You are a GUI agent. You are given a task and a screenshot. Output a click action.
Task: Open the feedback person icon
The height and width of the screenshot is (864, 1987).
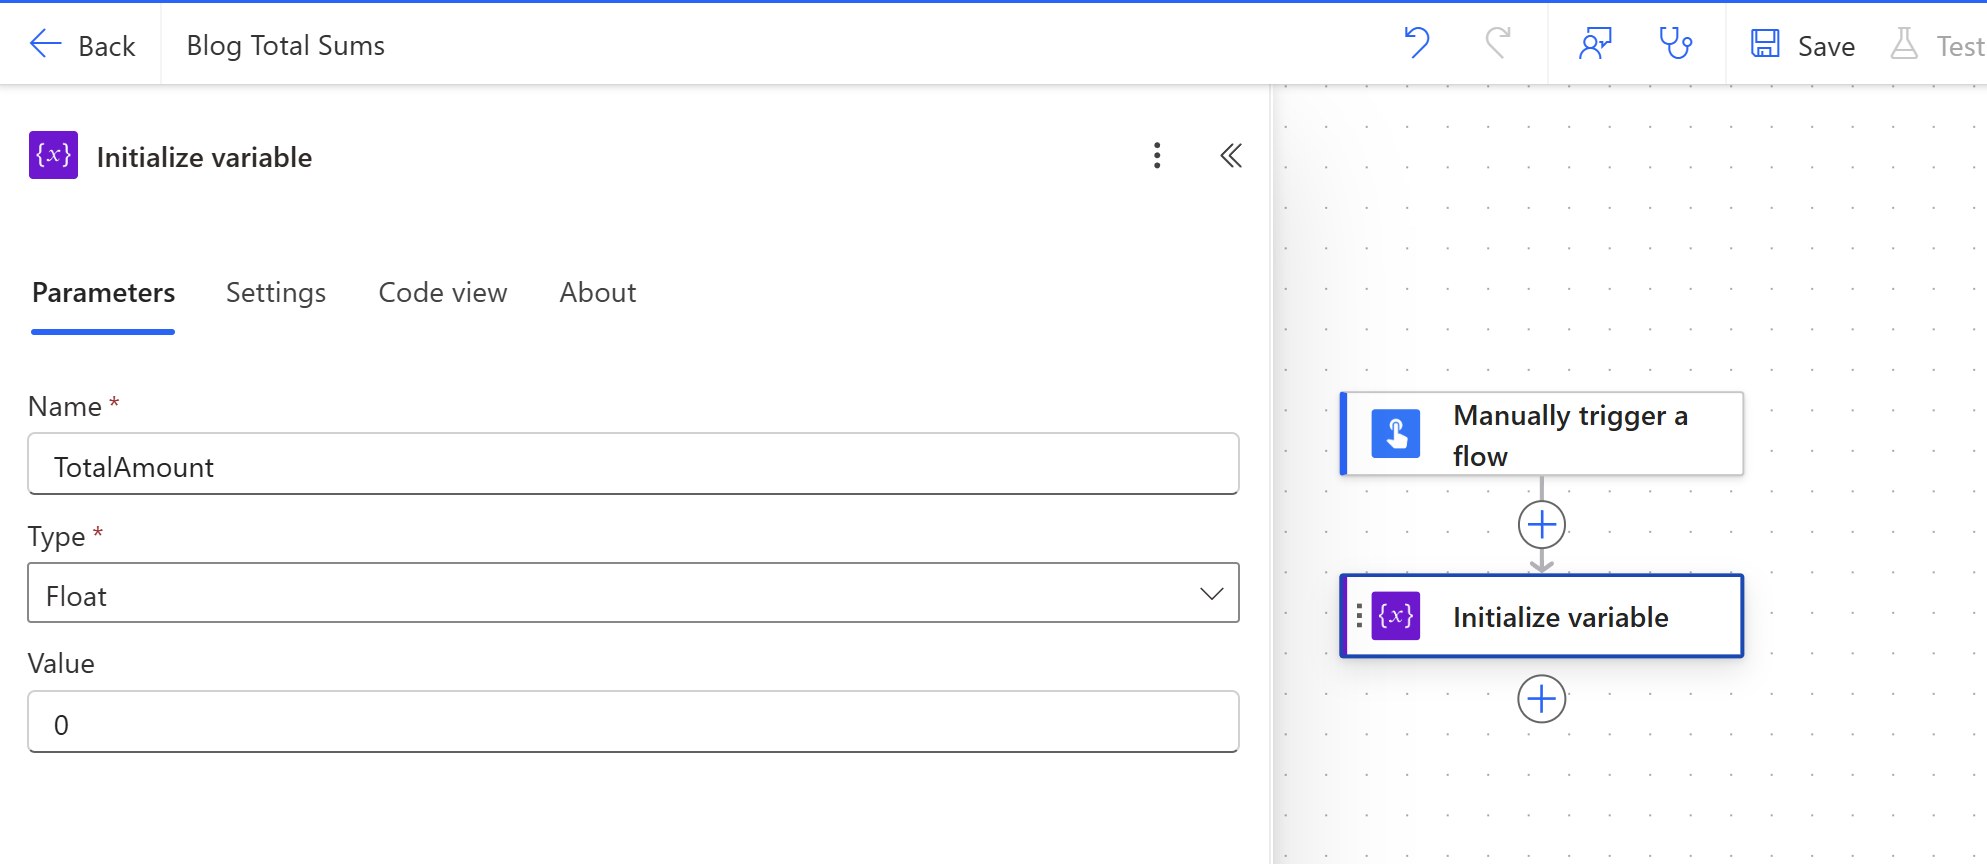click(x=1595, y=44)
